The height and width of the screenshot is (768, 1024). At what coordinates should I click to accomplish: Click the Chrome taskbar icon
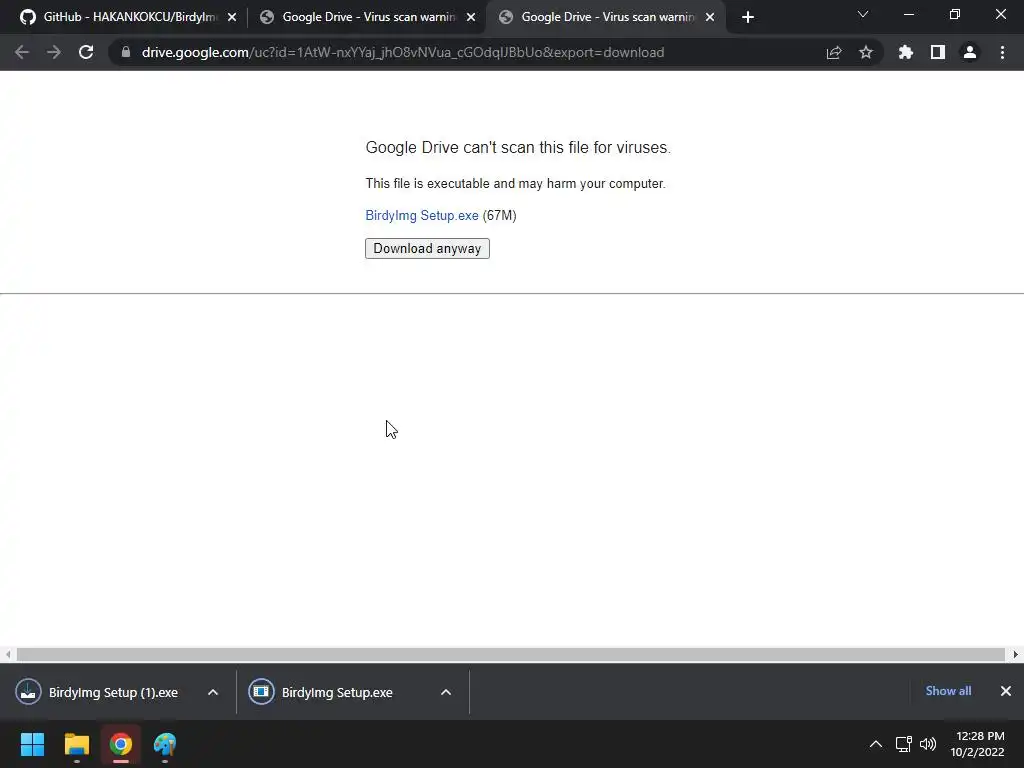[x=121, y=744]
